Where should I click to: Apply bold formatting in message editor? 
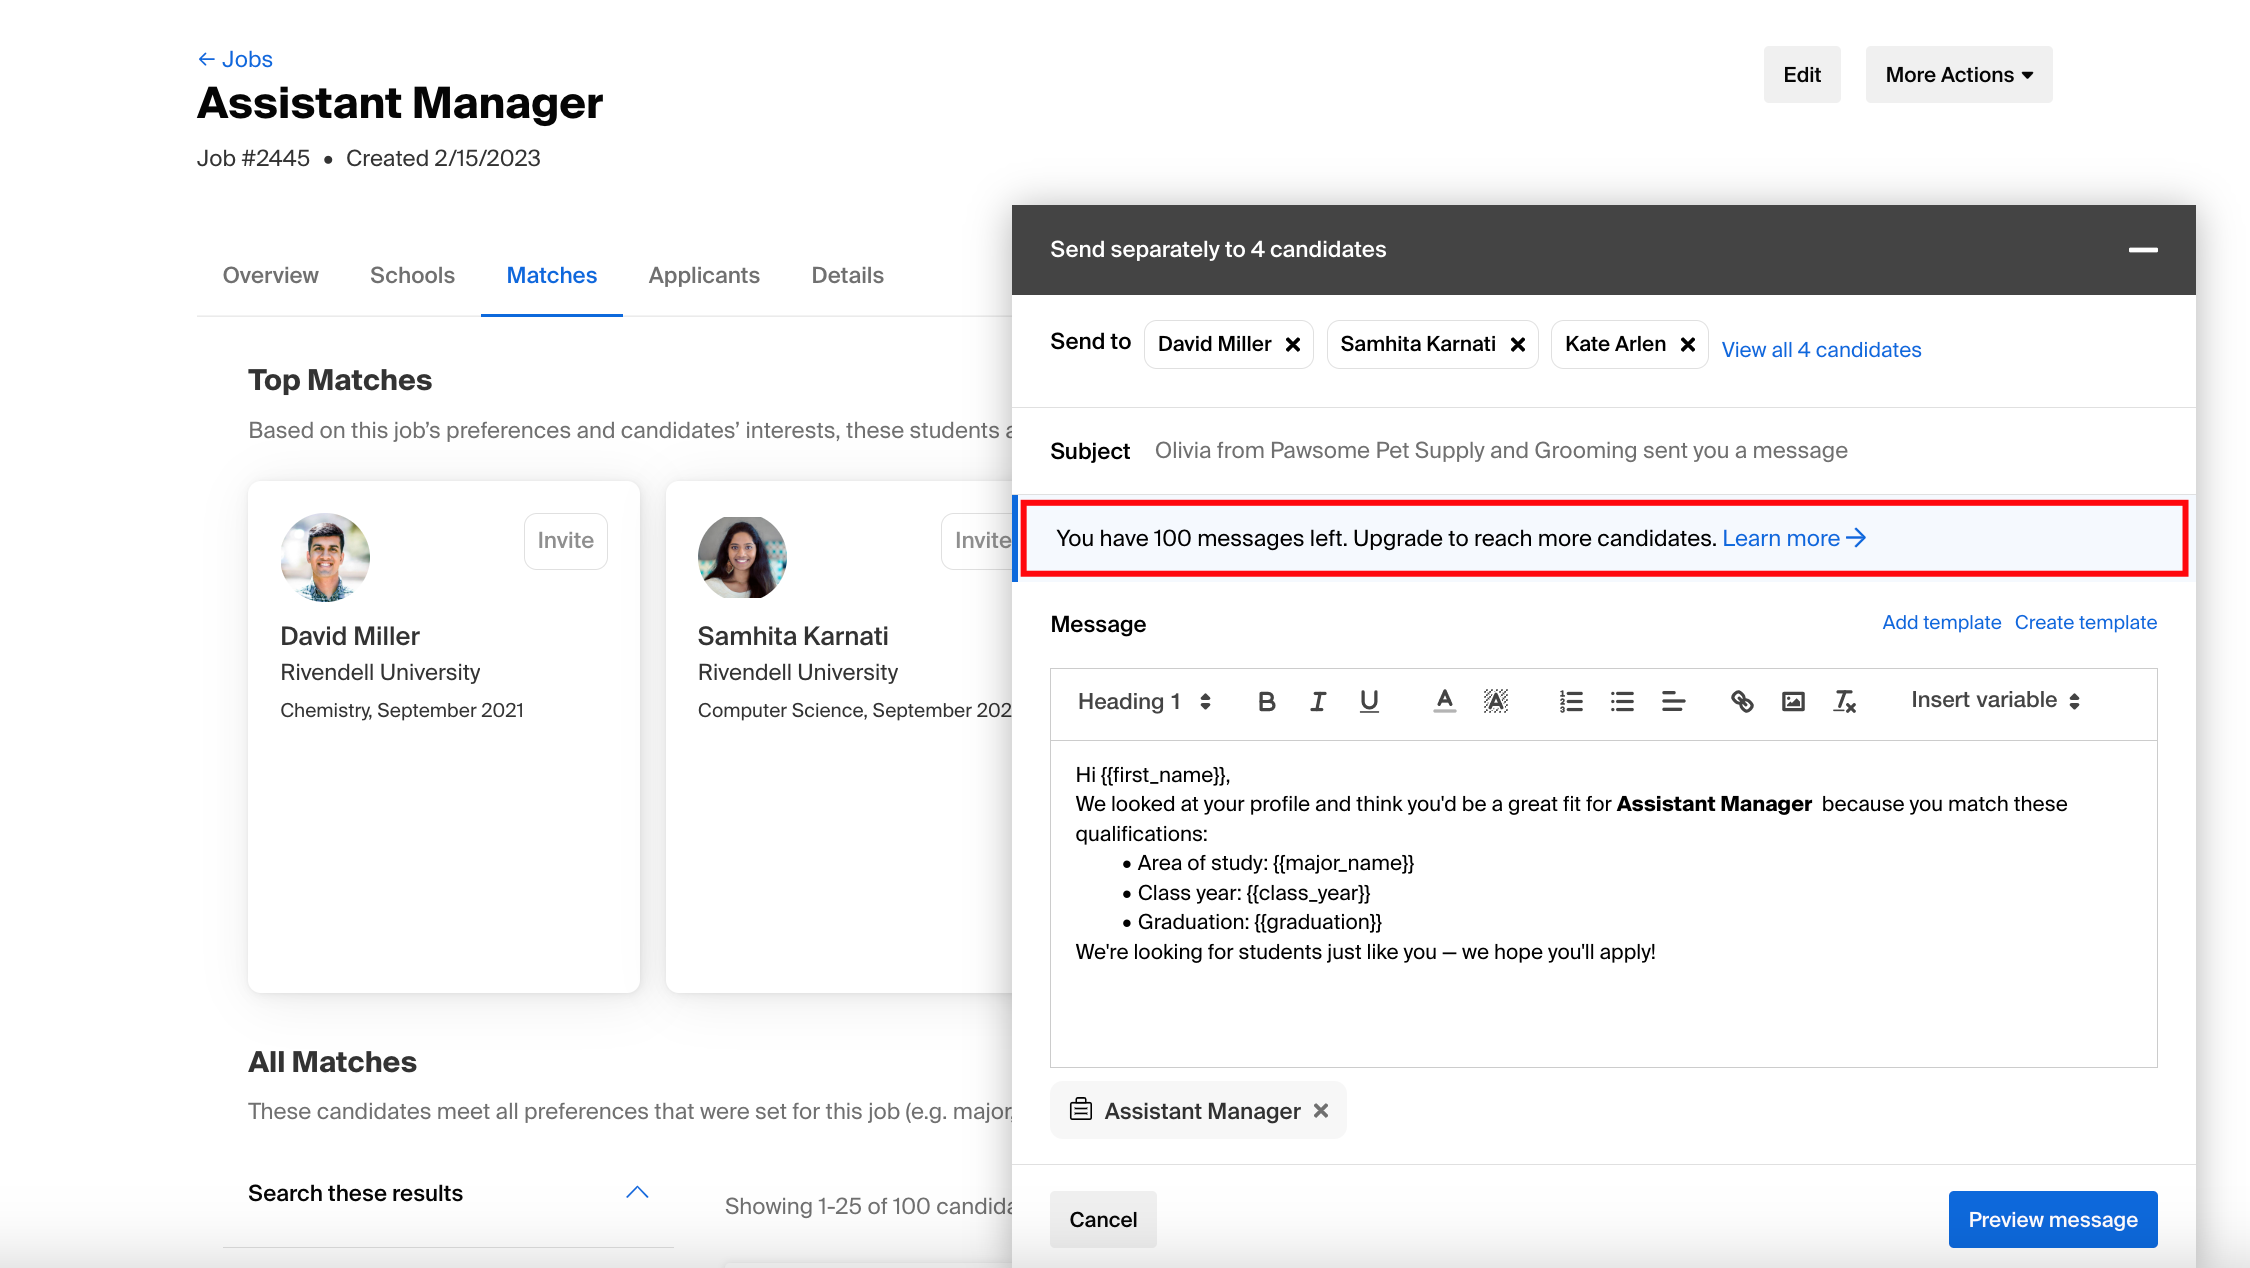[x=1266, y=702]
